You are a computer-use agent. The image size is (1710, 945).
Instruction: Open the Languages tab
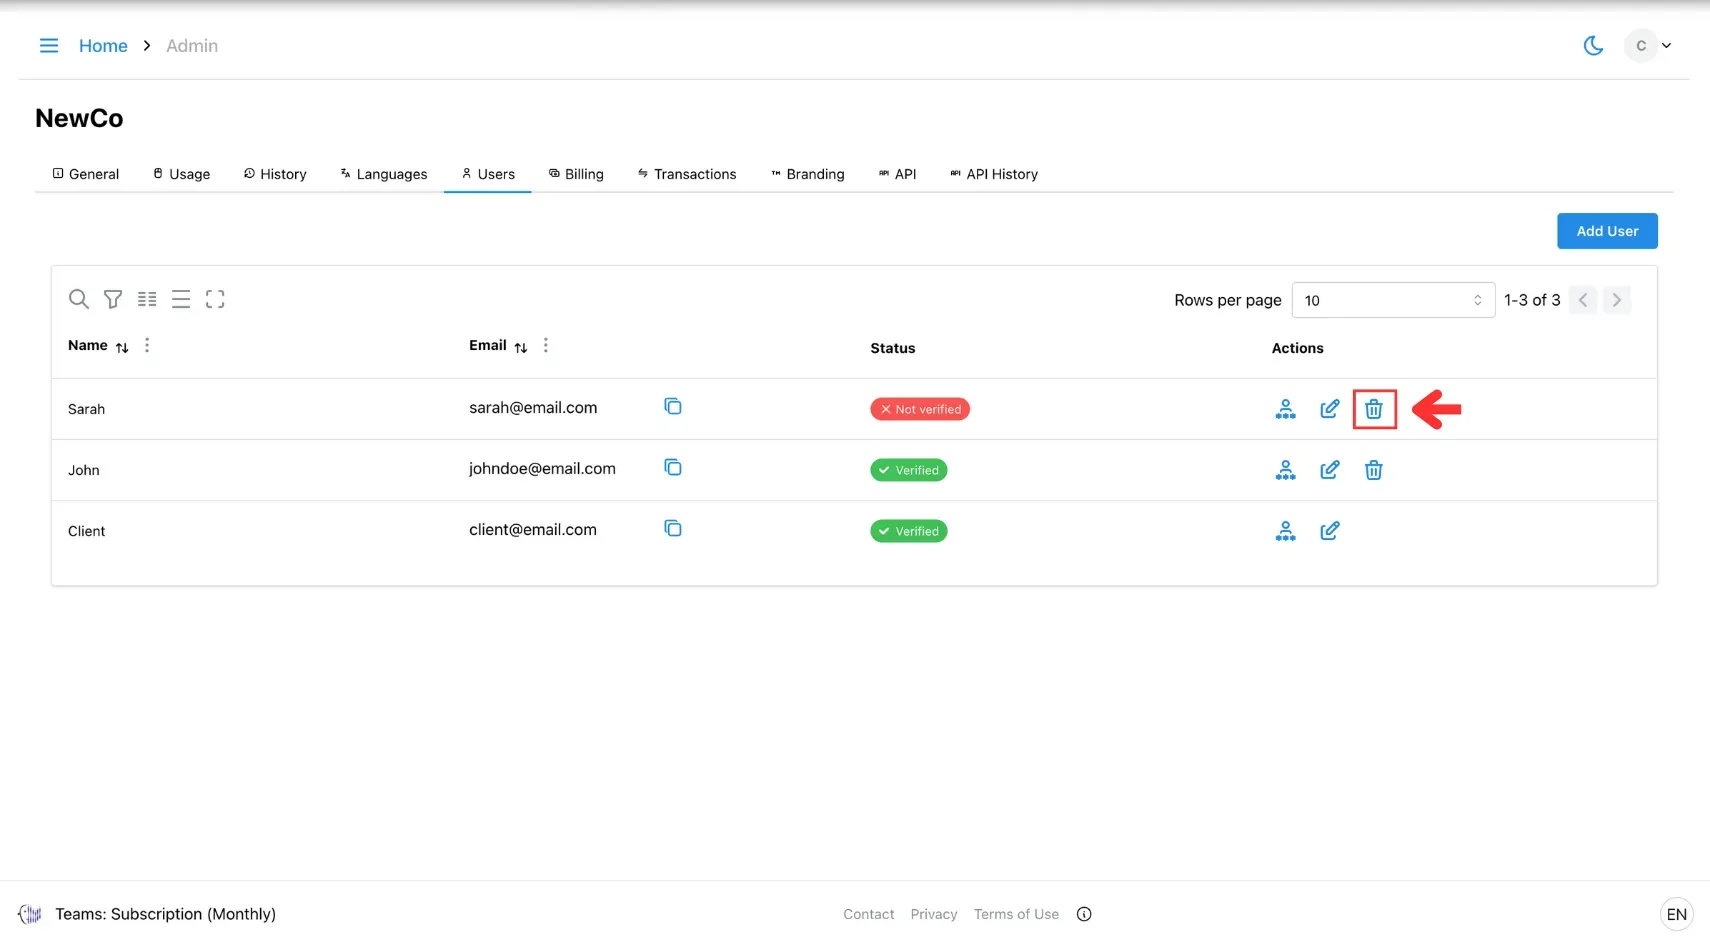pos(384,174)
